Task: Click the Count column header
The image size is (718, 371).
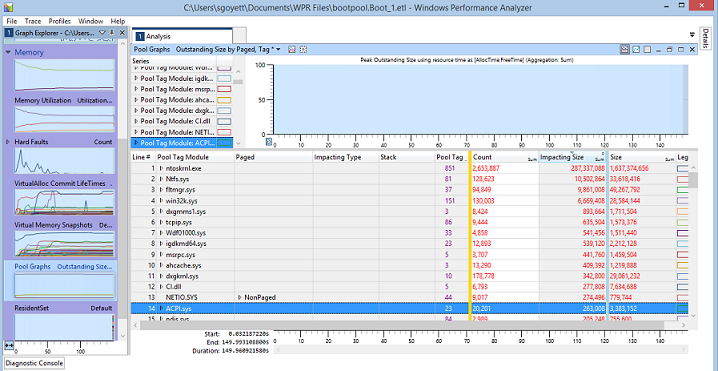Action: pyautogui.click(x=505, y=157)
